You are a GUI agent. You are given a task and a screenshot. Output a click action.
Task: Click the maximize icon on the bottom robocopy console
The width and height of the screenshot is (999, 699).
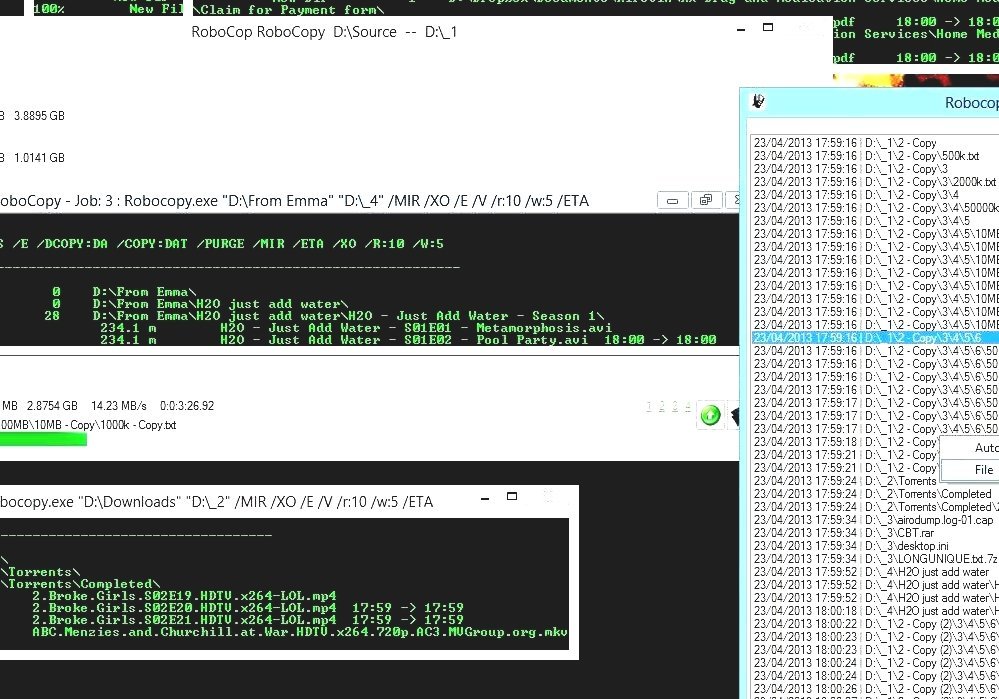pyautogui.click(x=511, y=496)
